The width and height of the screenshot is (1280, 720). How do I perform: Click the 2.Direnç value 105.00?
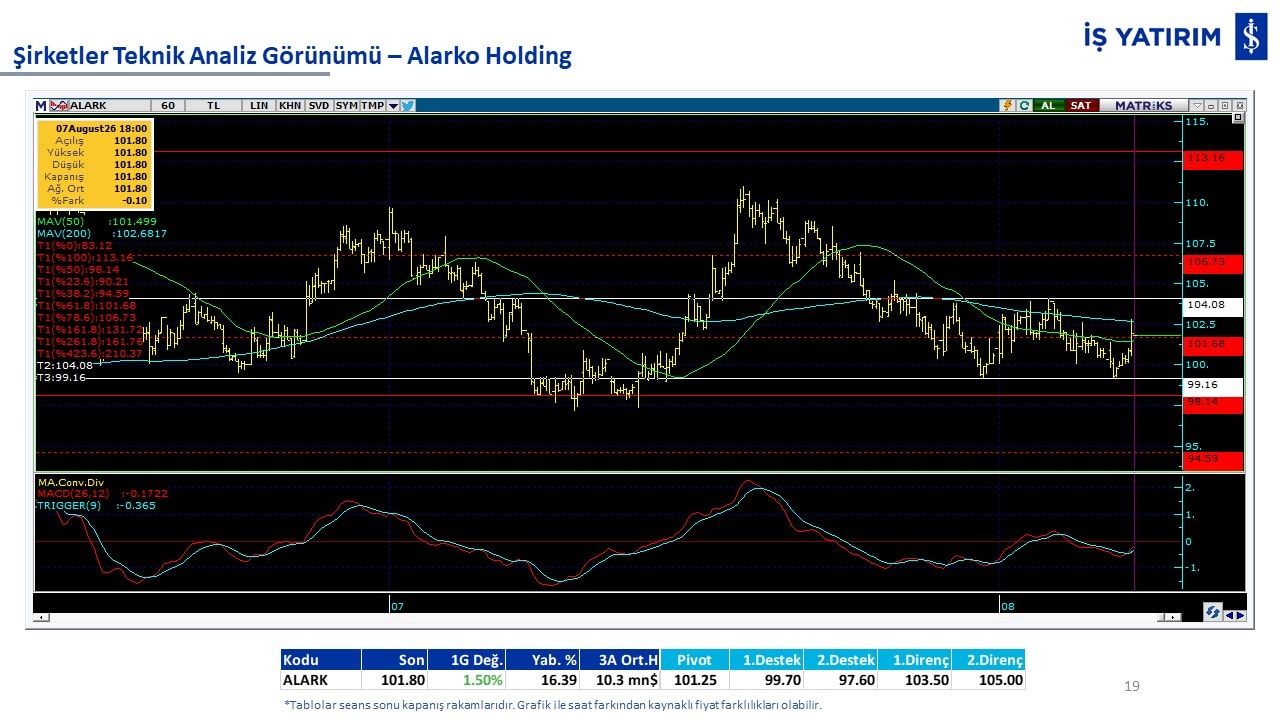pyautogui.click(x=1001, y=680)
